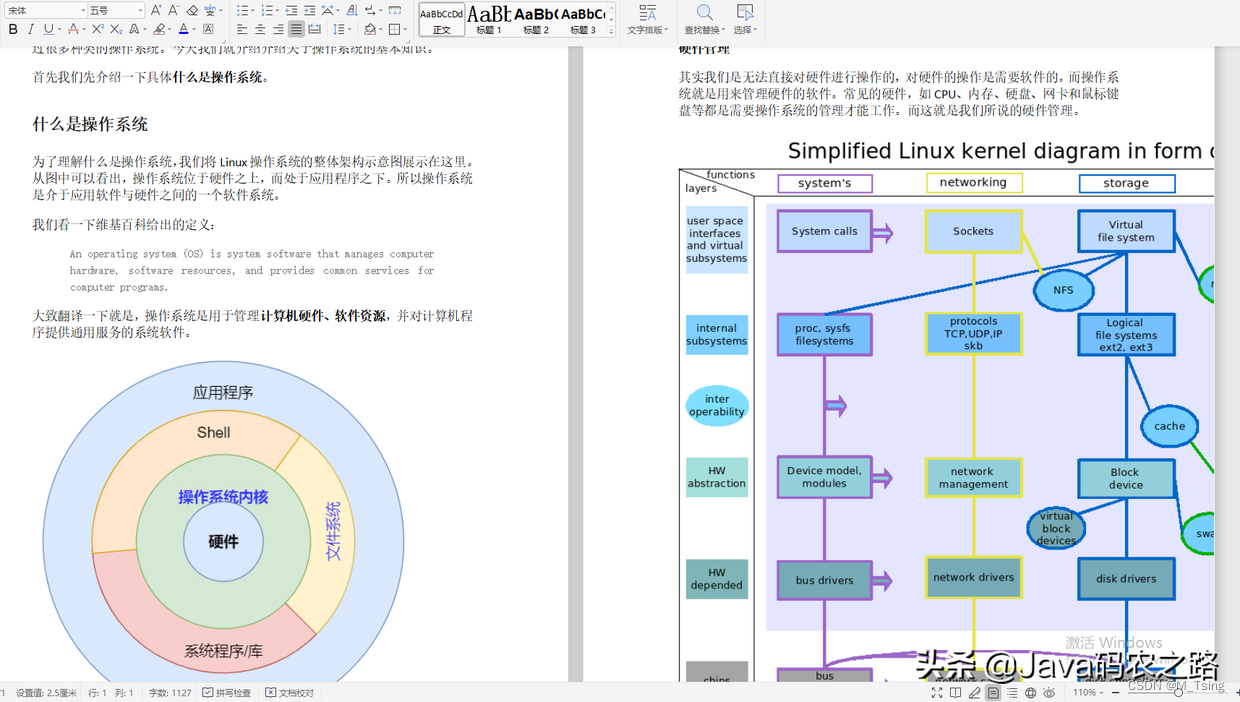
Task: Apply superscript formatting
Action: click(x=97, y=29)
